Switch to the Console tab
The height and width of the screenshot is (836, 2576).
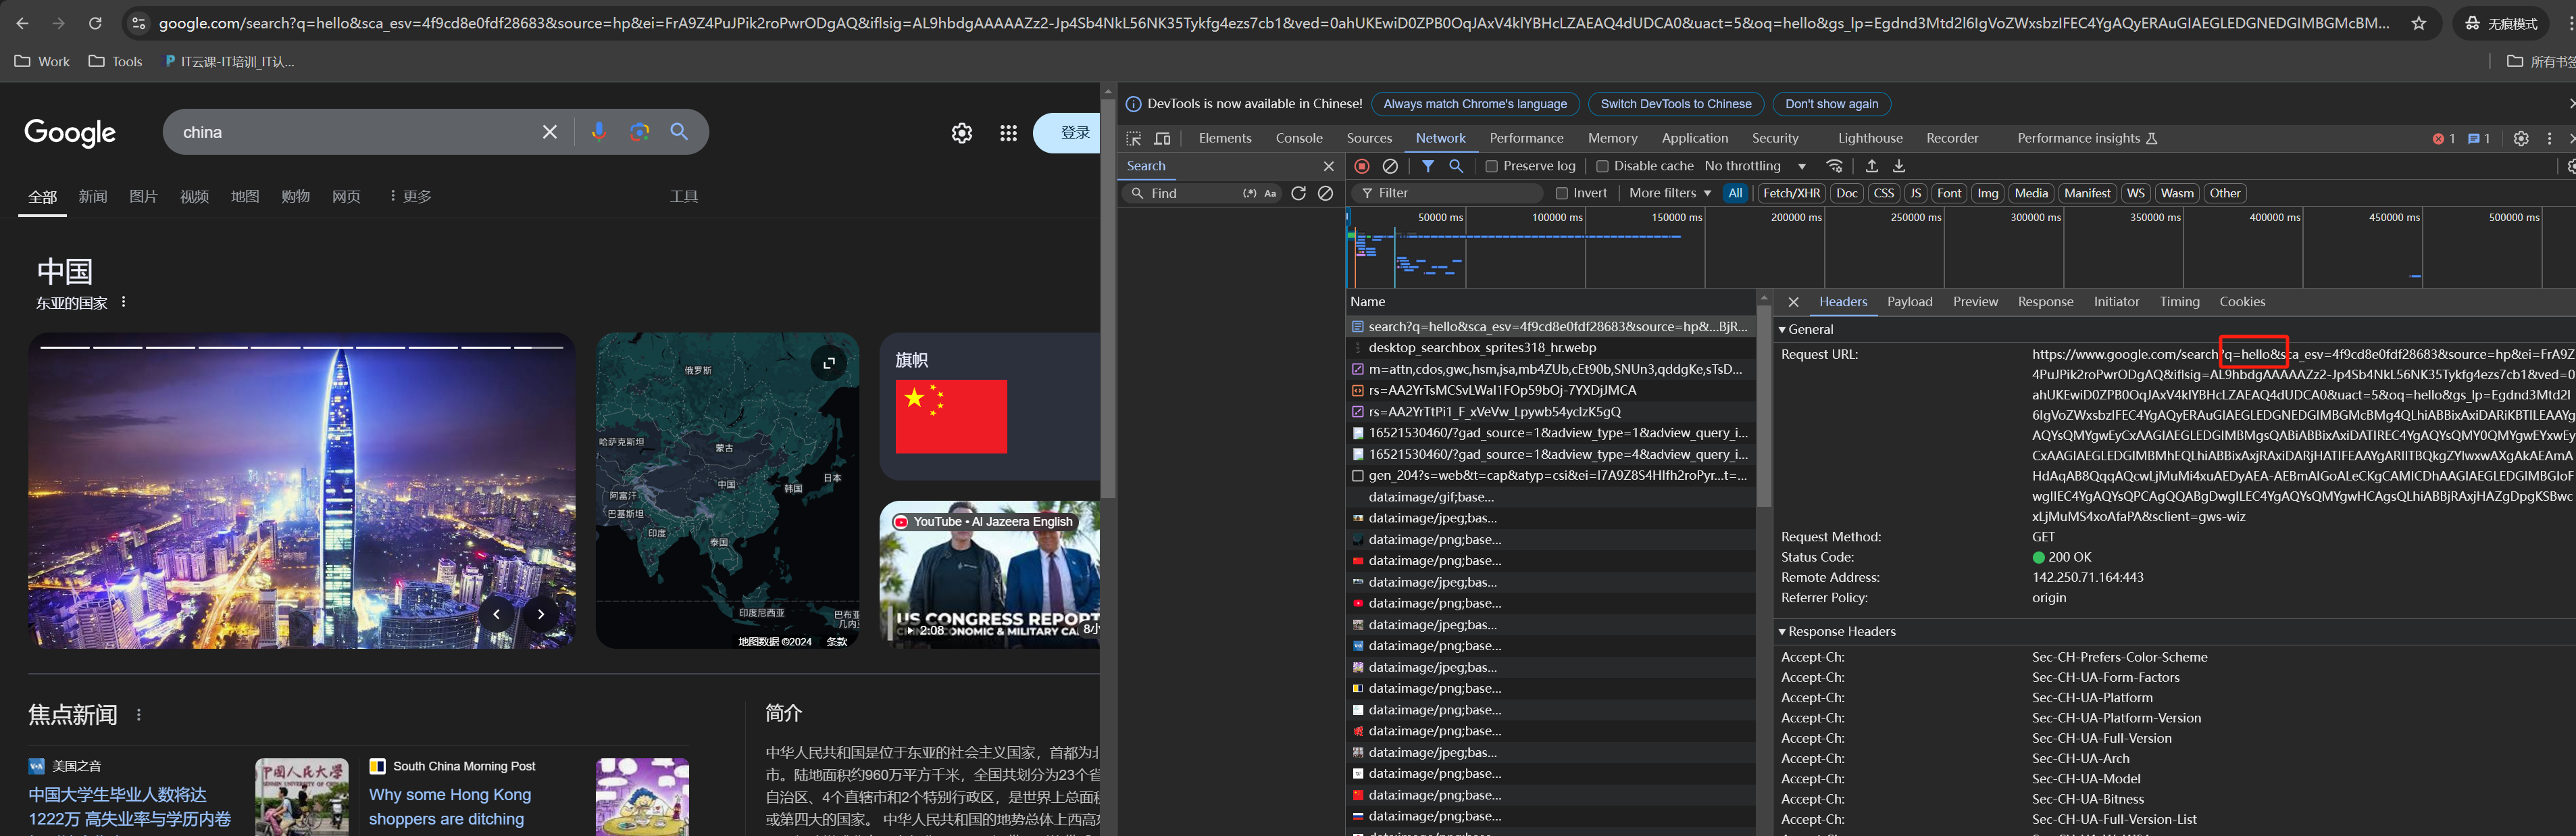(1298, 139)
